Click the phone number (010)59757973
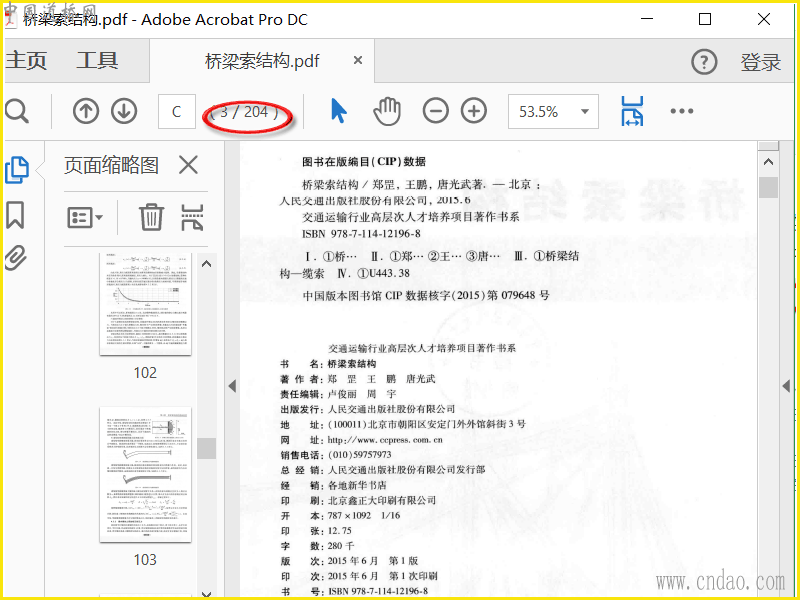 [x=360, y=455]
